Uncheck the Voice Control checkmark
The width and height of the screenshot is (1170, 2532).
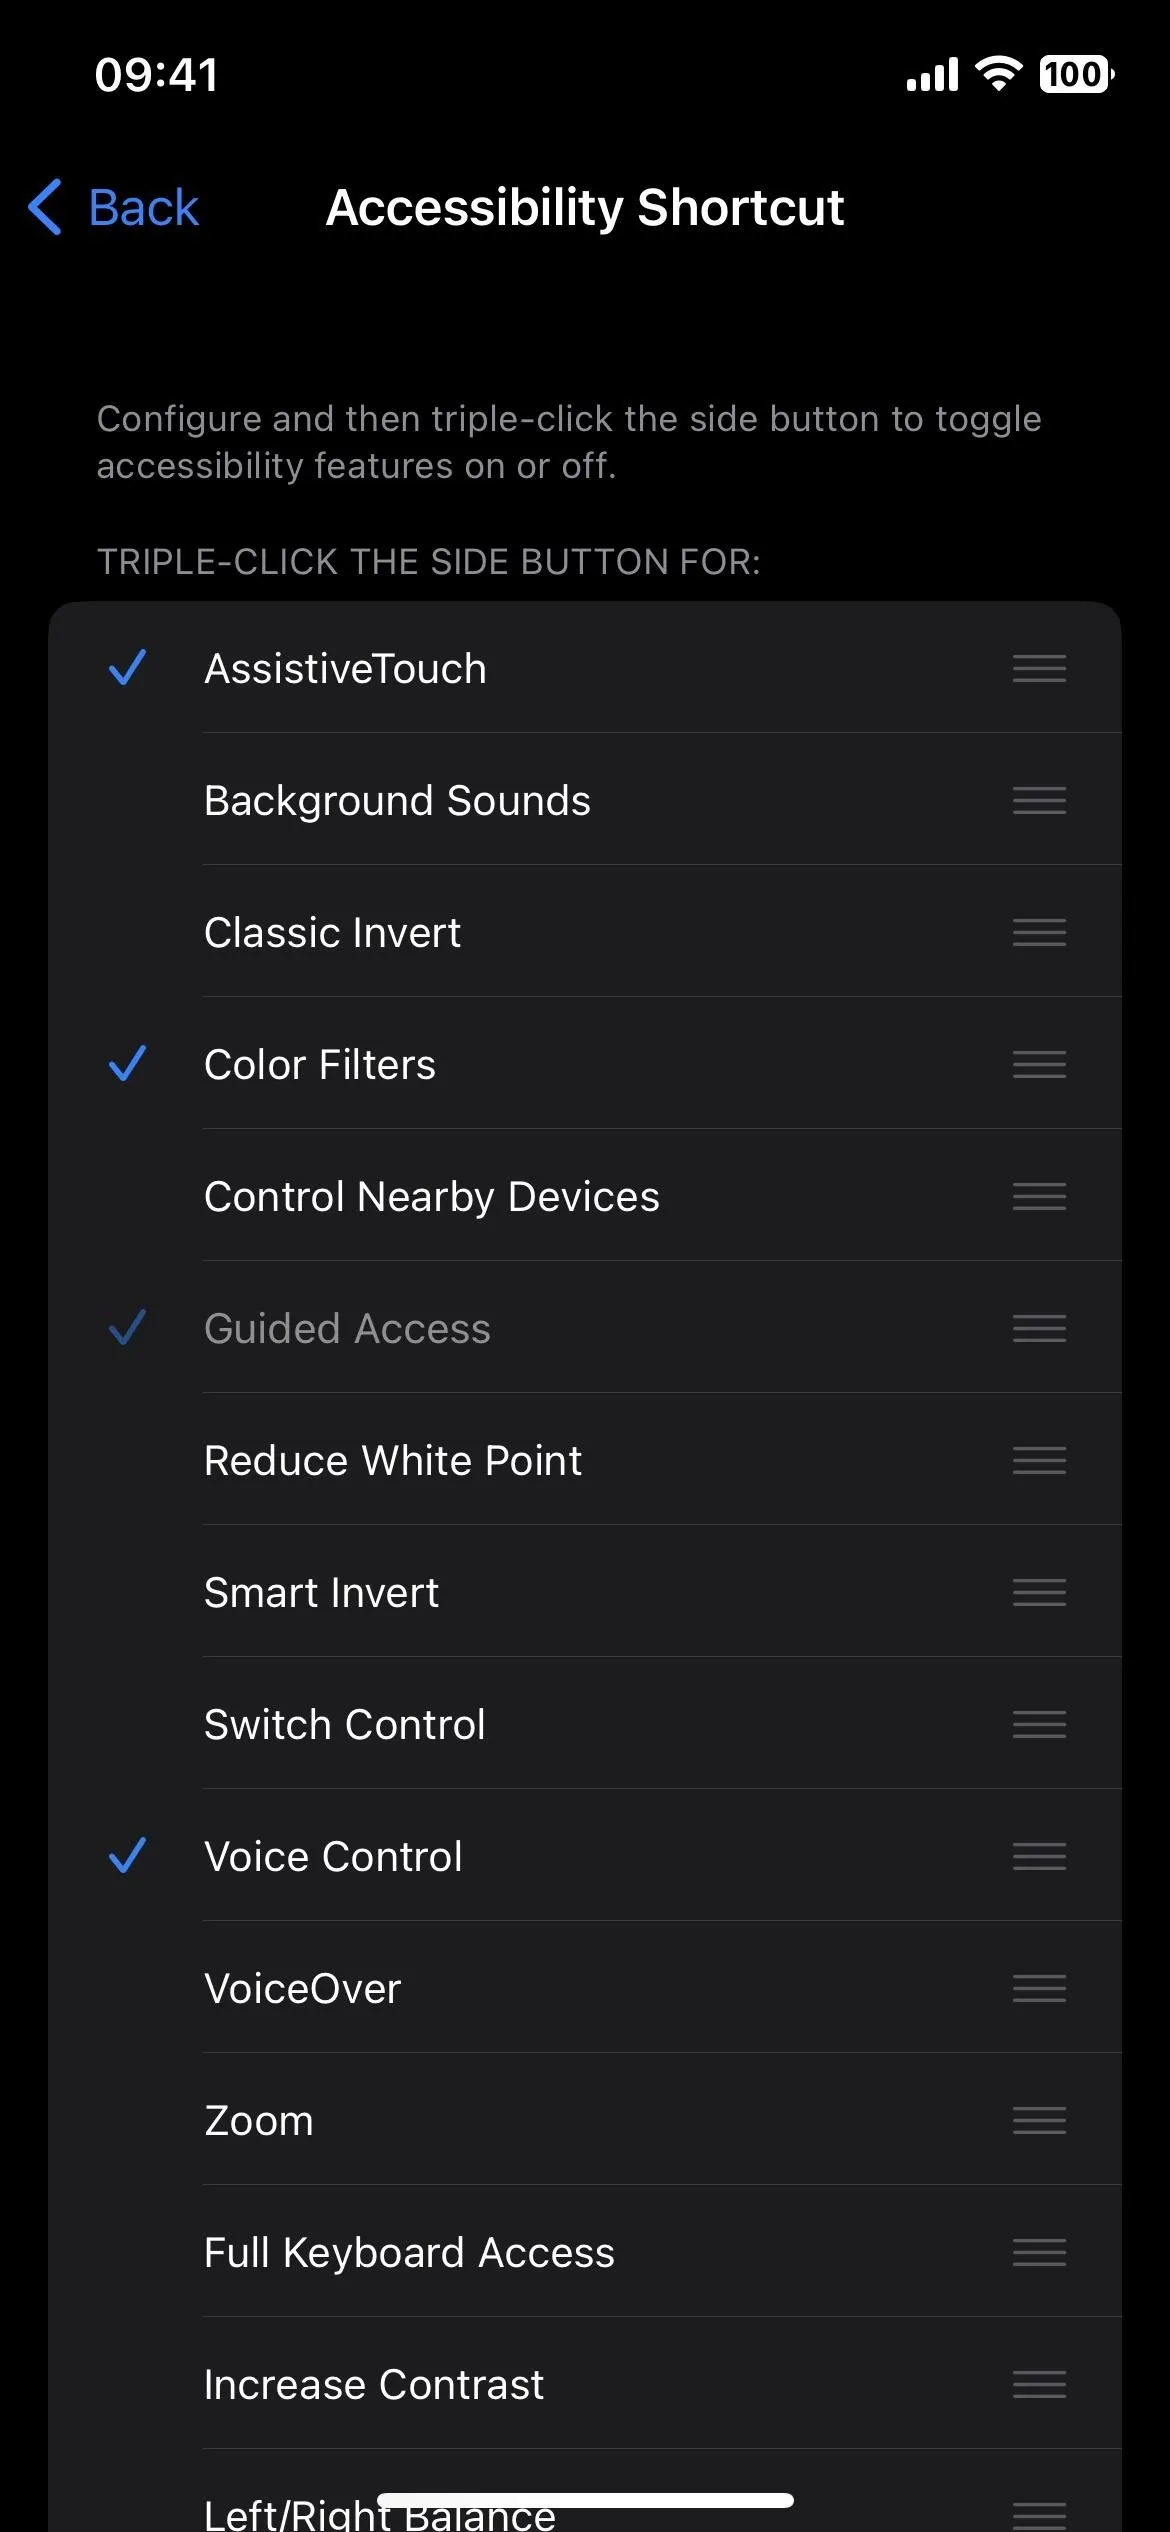tap(127, 1856)
